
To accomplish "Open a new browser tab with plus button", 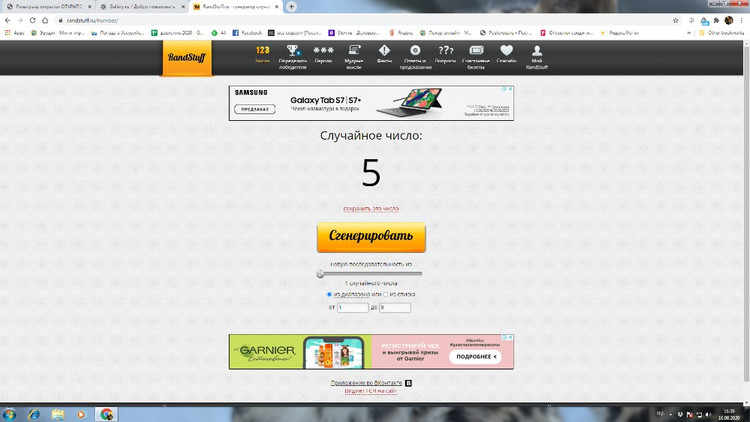I will pos(291,6).
